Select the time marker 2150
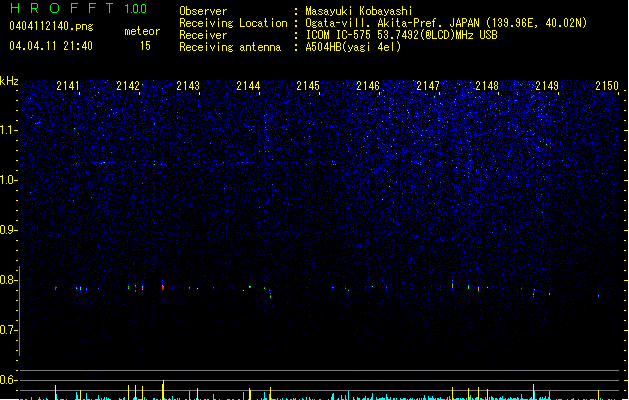 (x=607, y=85)
